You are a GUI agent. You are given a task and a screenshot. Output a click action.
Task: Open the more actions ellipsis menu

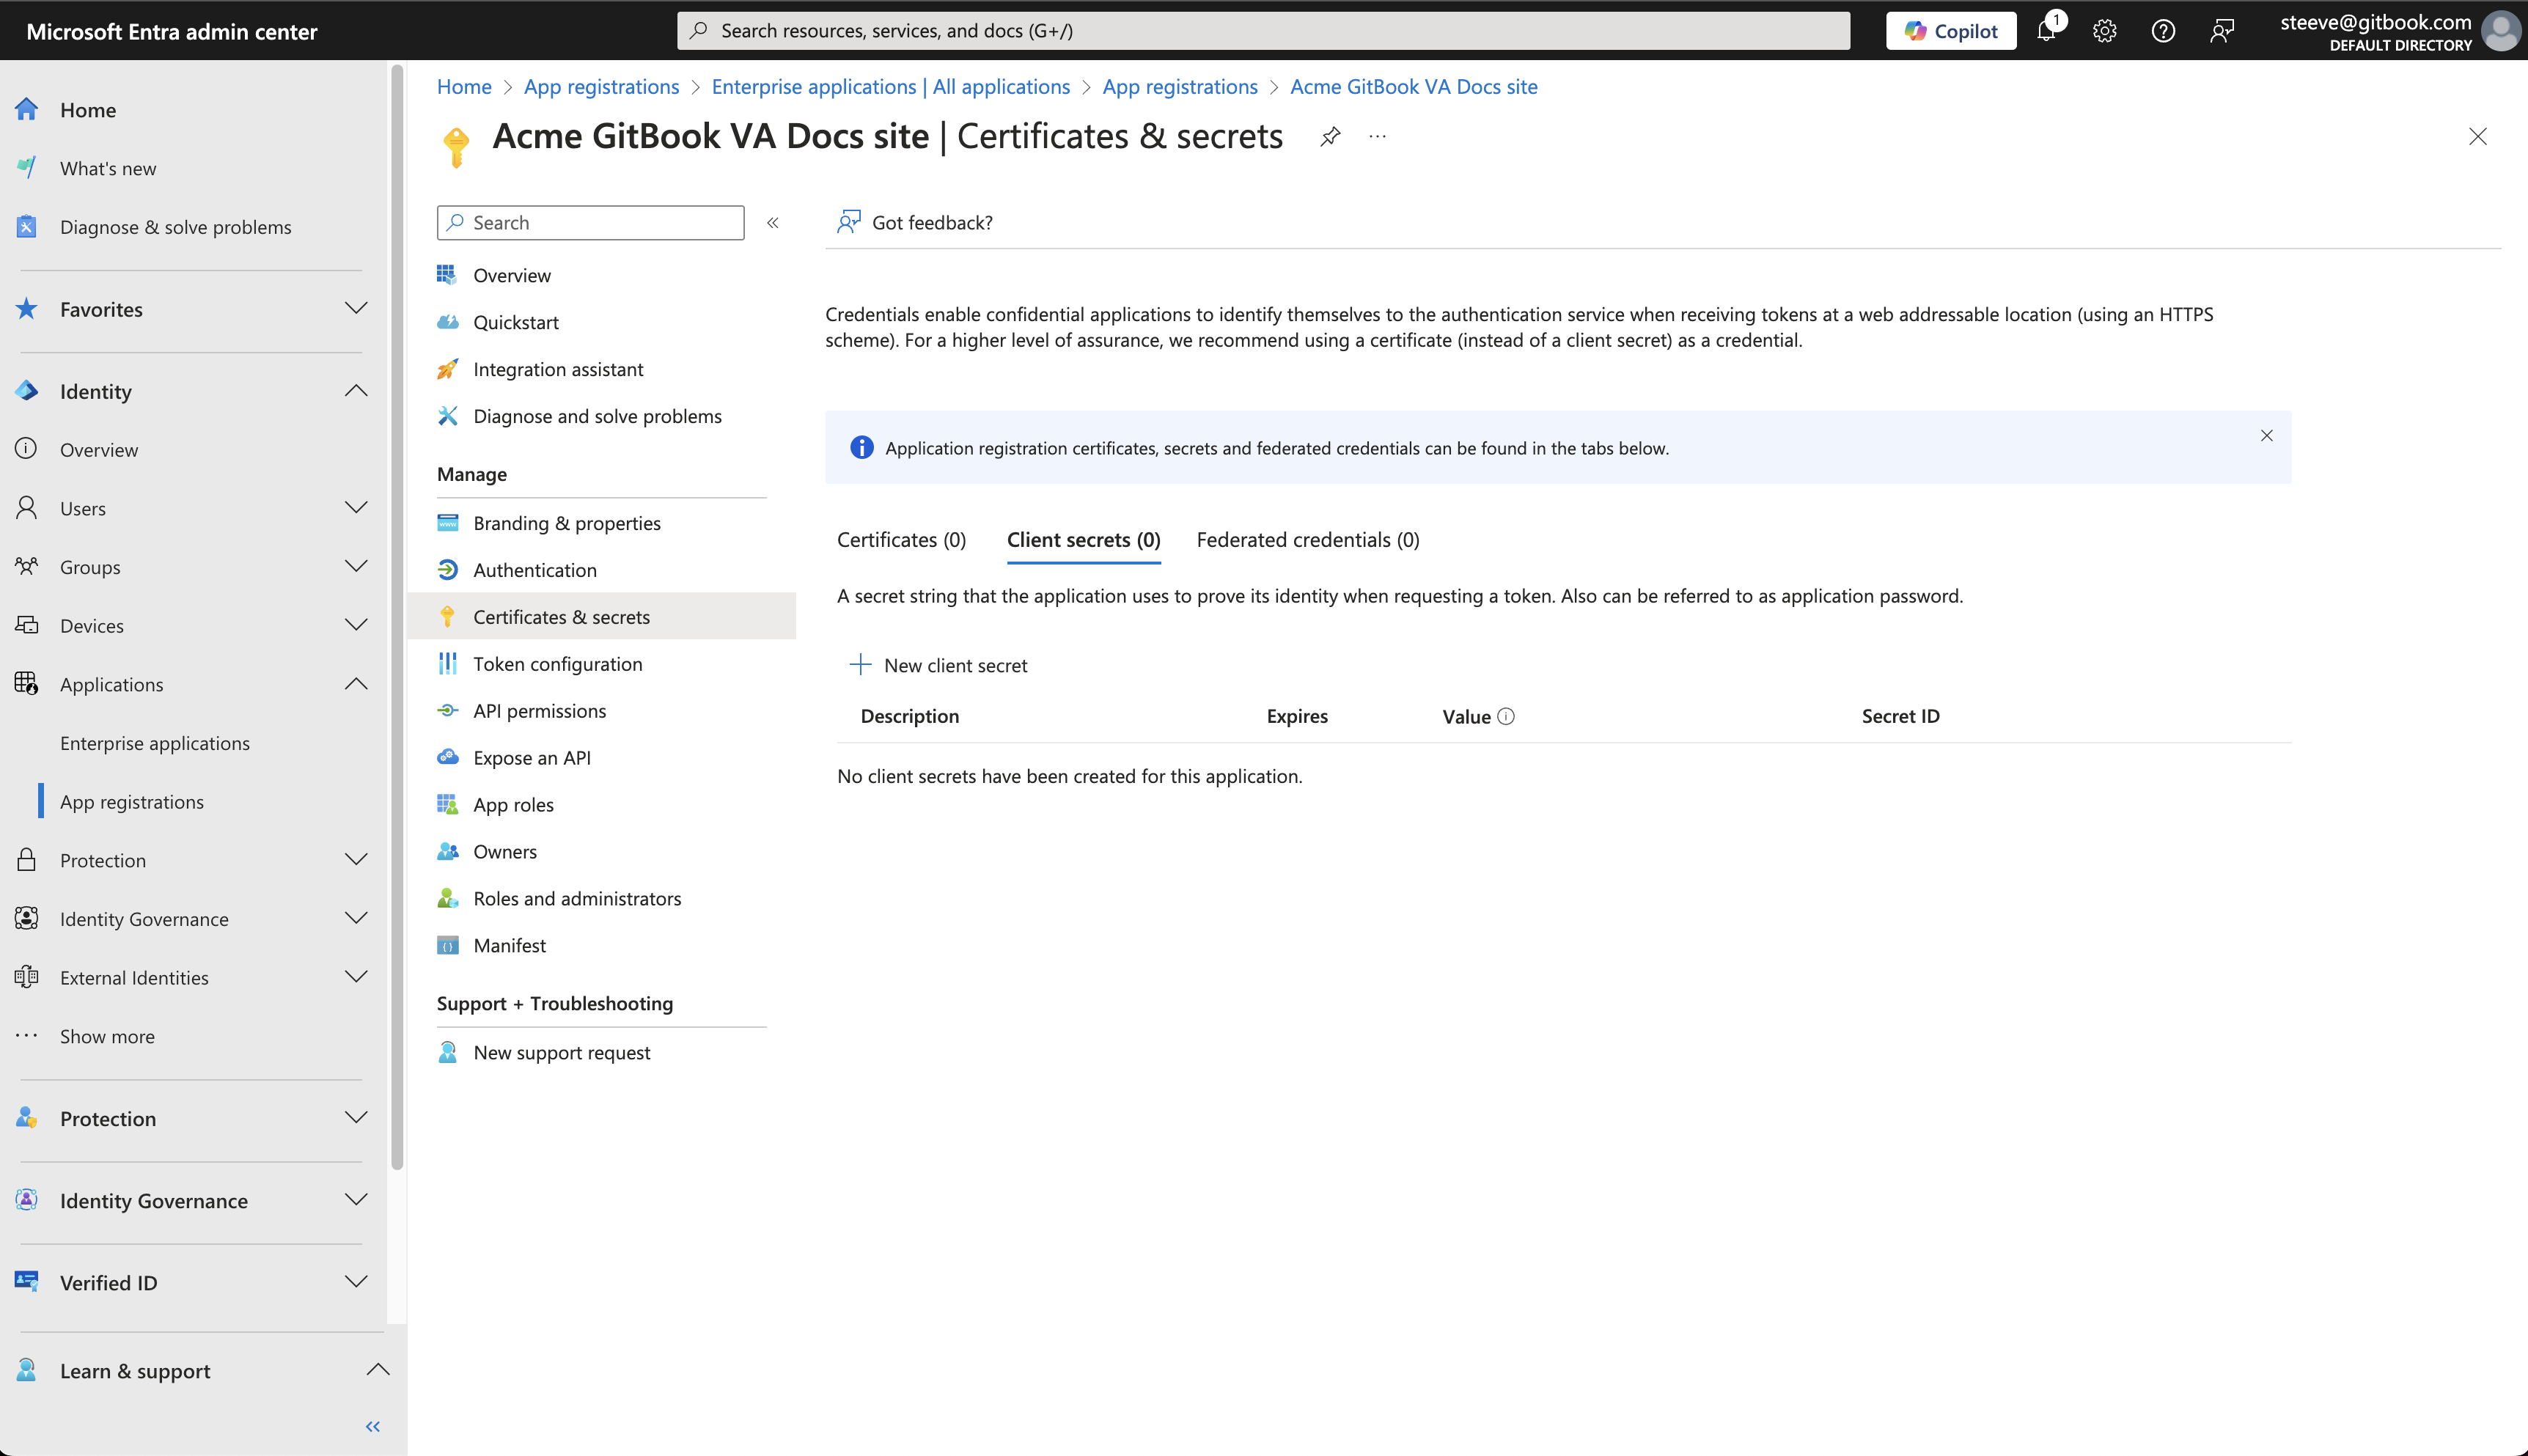coord(1377,136)
